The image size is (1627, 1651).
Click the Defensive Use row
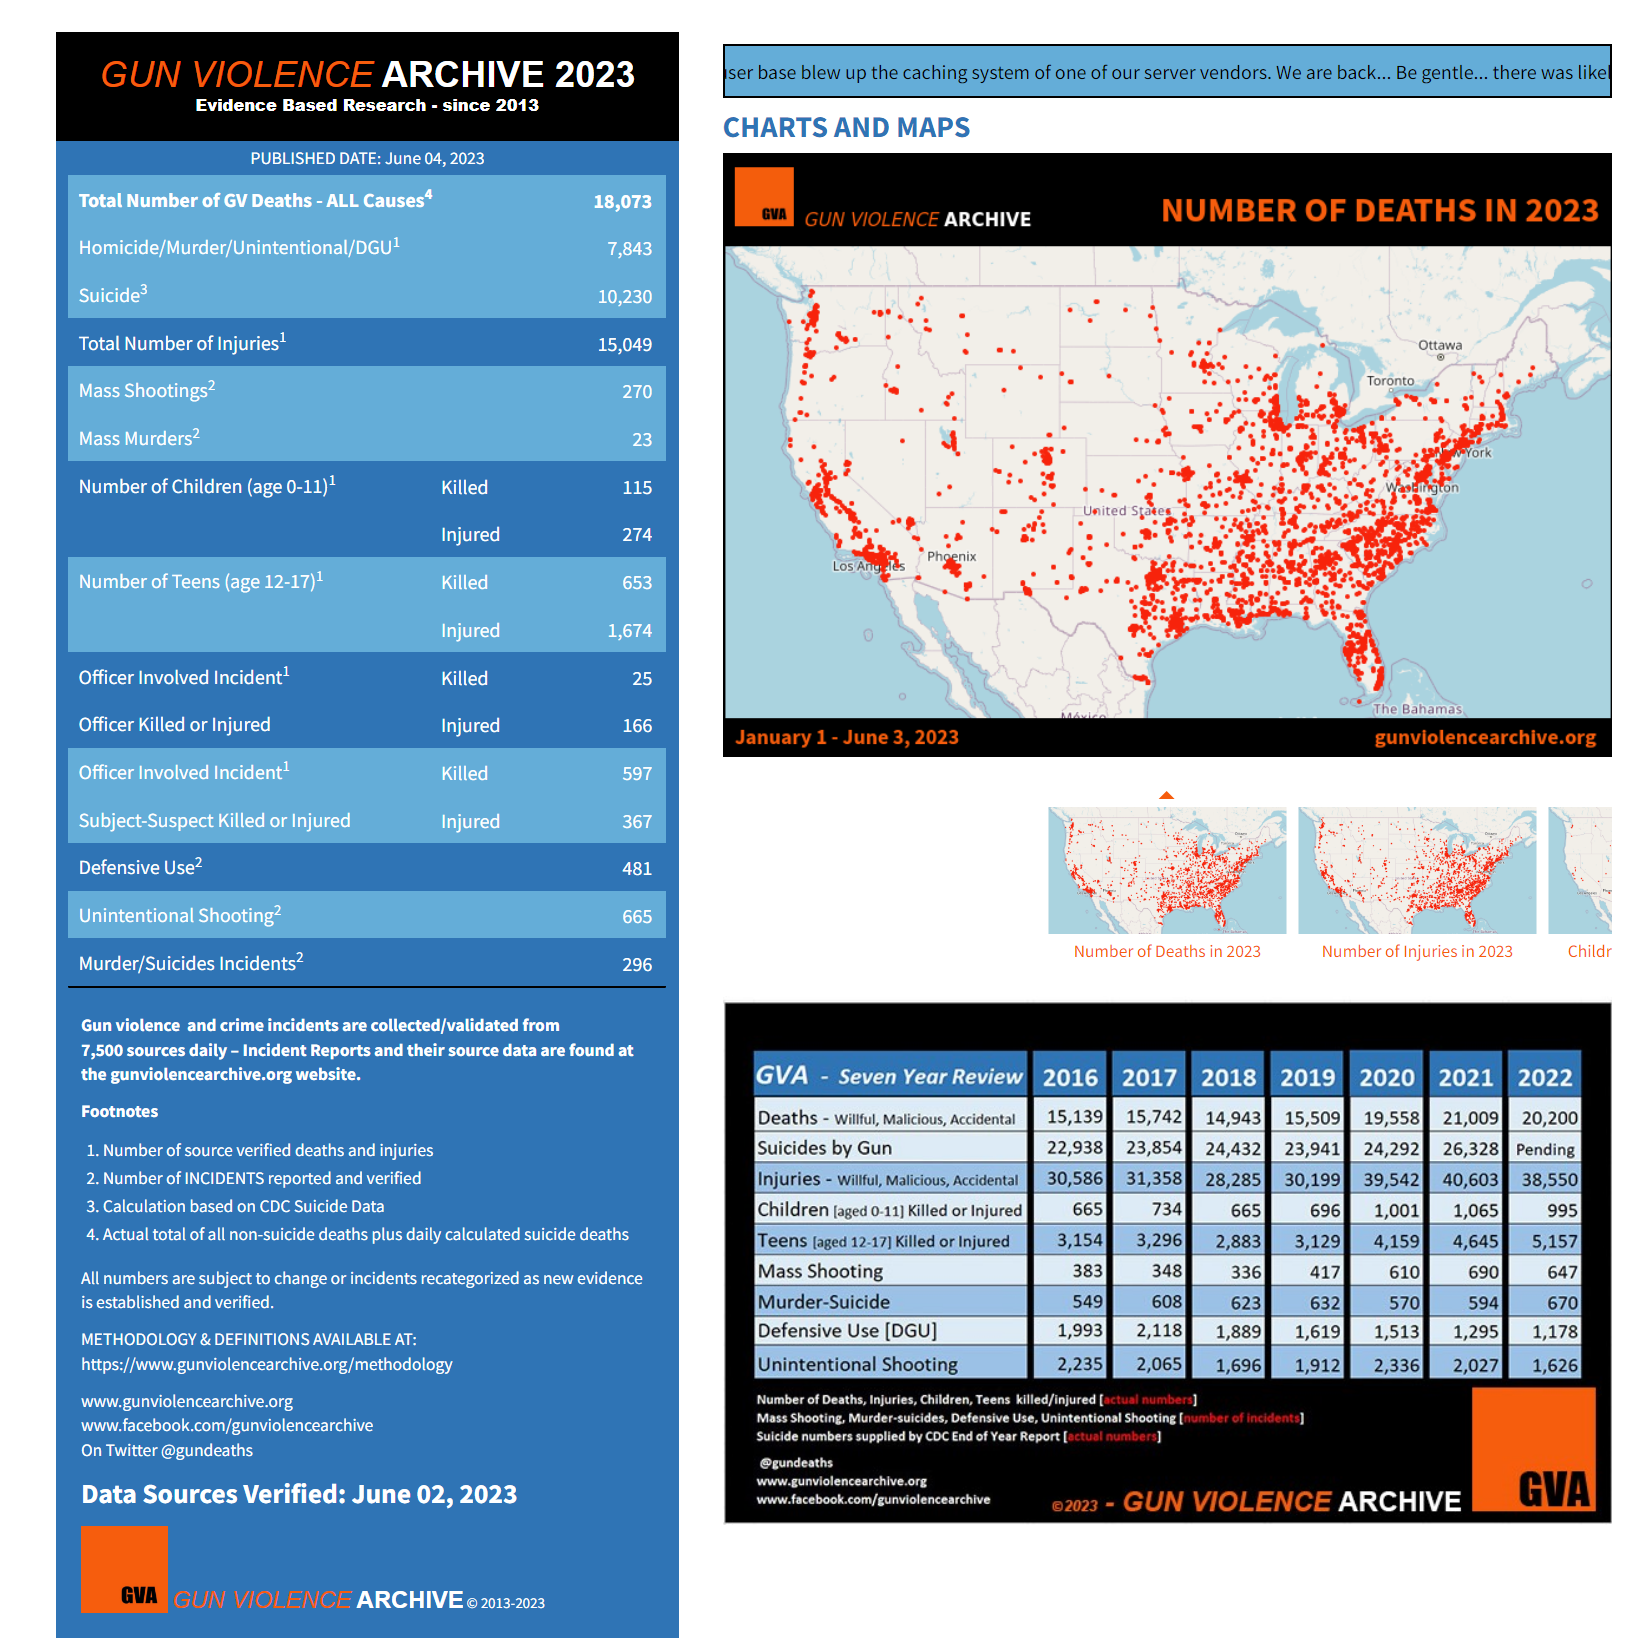pos(367,867)
